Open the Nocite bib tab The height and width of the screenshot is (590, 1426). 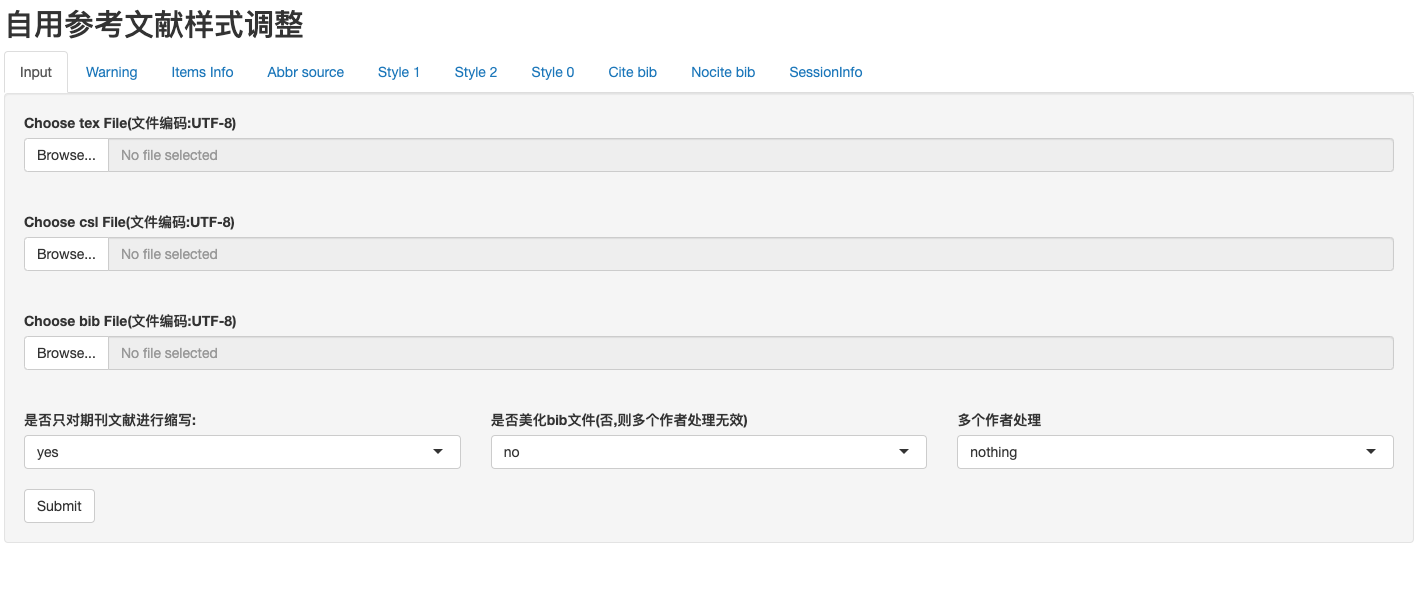tap(723, 72)
